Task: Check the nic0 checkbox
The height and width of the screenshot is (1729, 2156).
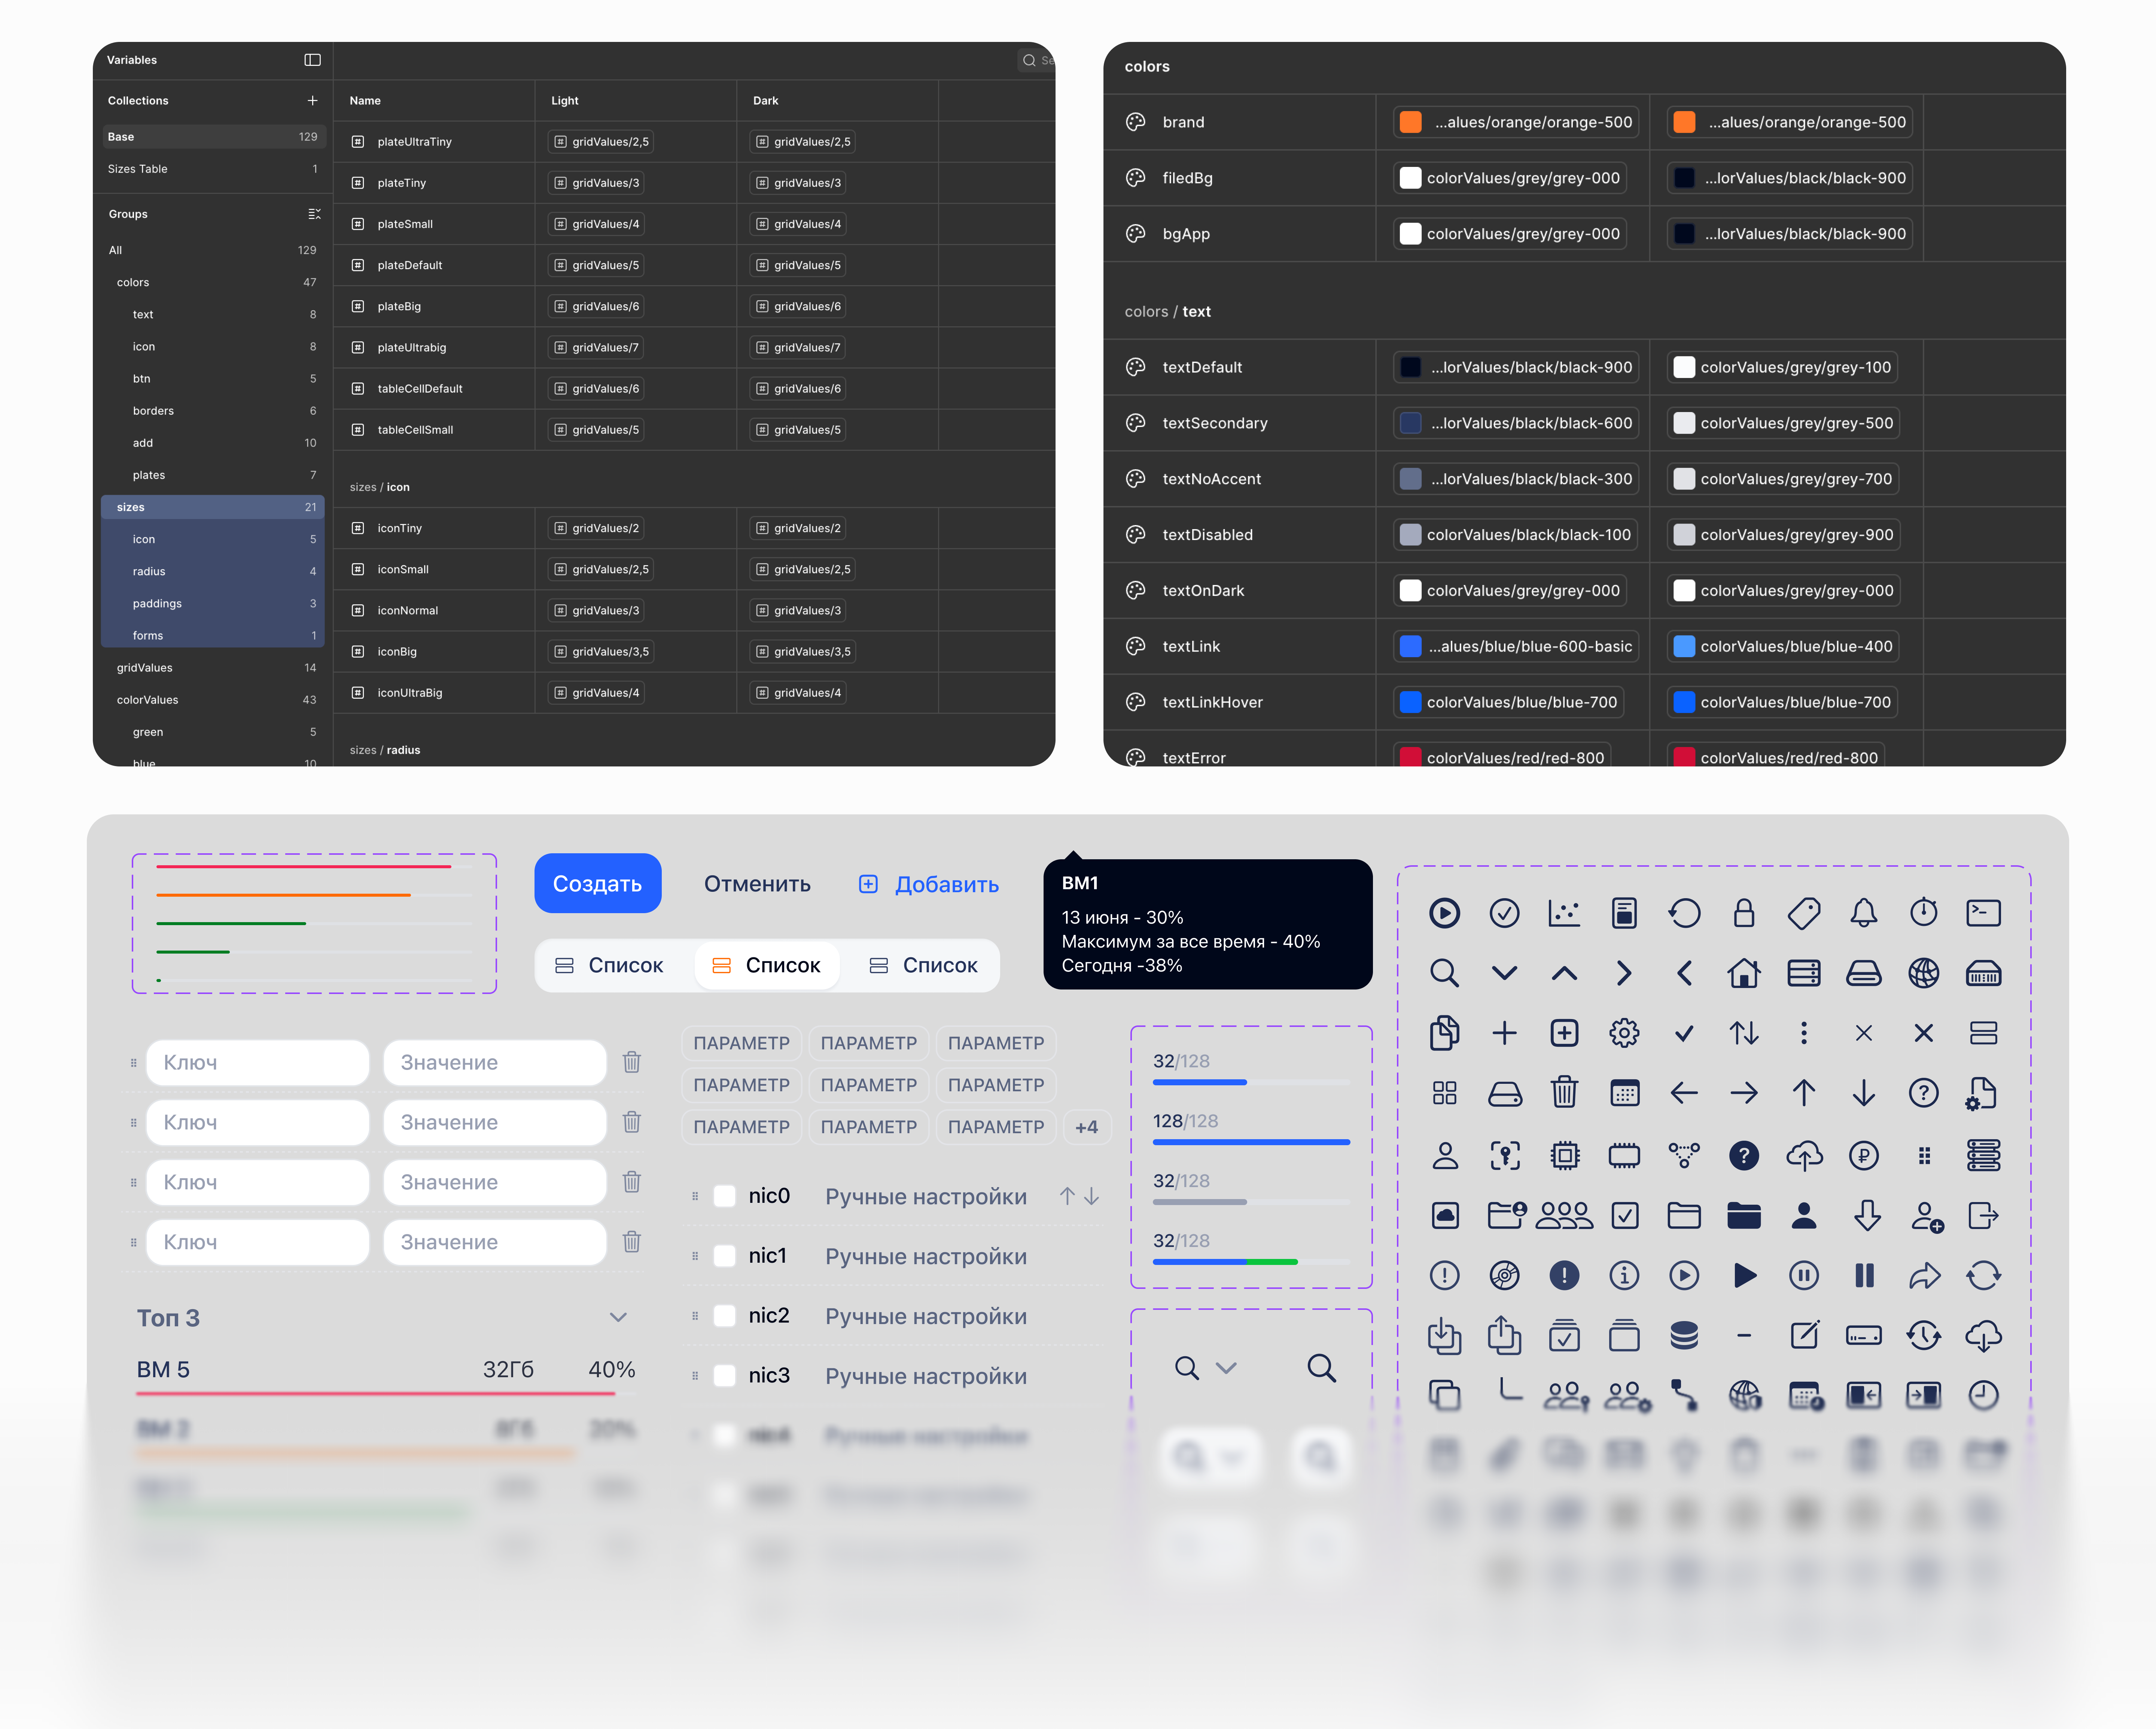Action: (725, 1196)
